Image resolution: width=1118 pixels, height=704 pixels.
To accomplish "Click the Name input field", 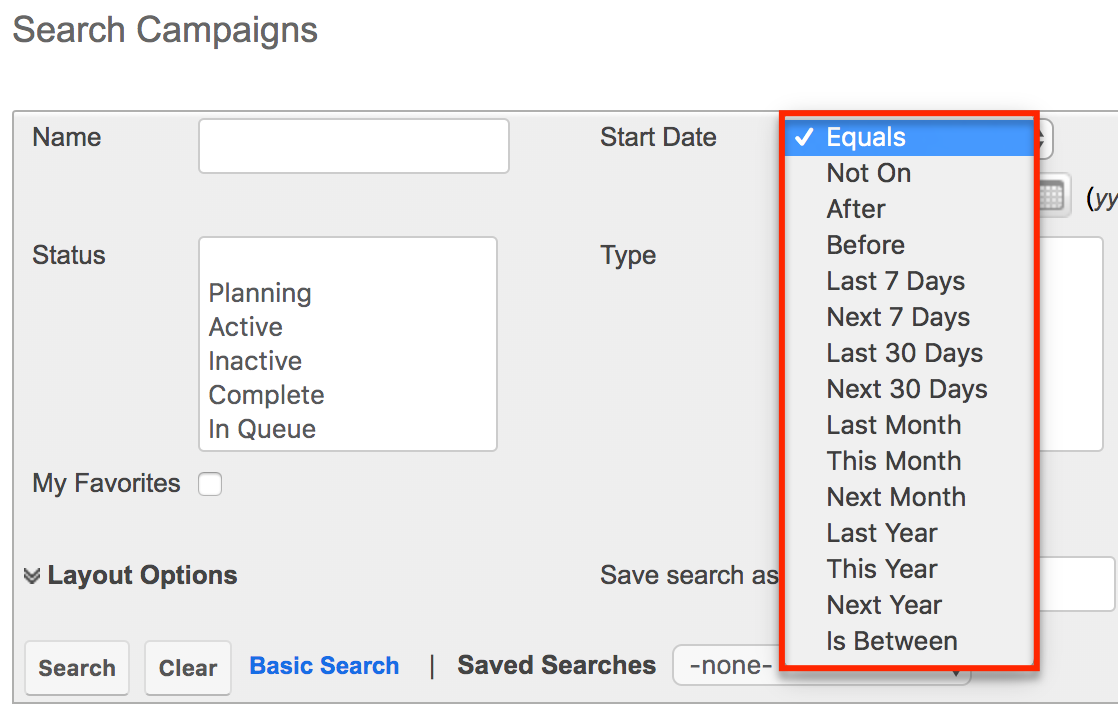I will click(x=353, y=145).
